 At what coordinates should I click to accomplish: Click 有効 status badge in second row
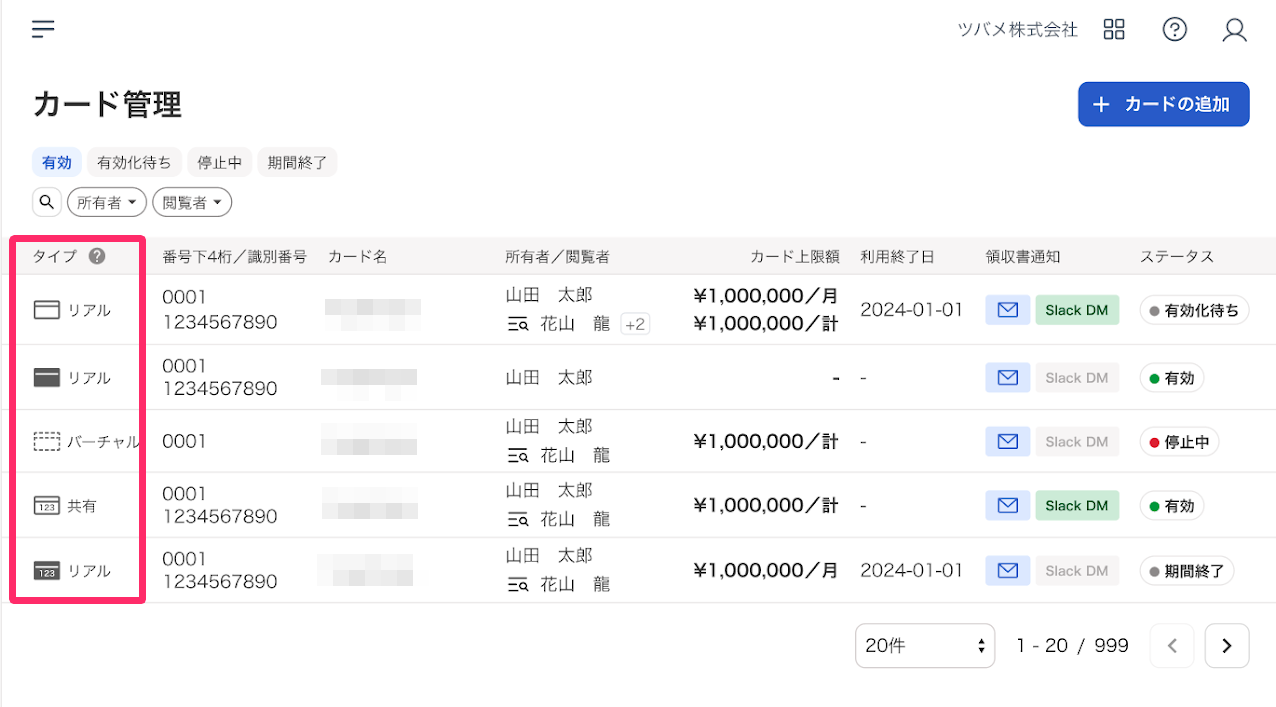click(x=1172, y=378)
